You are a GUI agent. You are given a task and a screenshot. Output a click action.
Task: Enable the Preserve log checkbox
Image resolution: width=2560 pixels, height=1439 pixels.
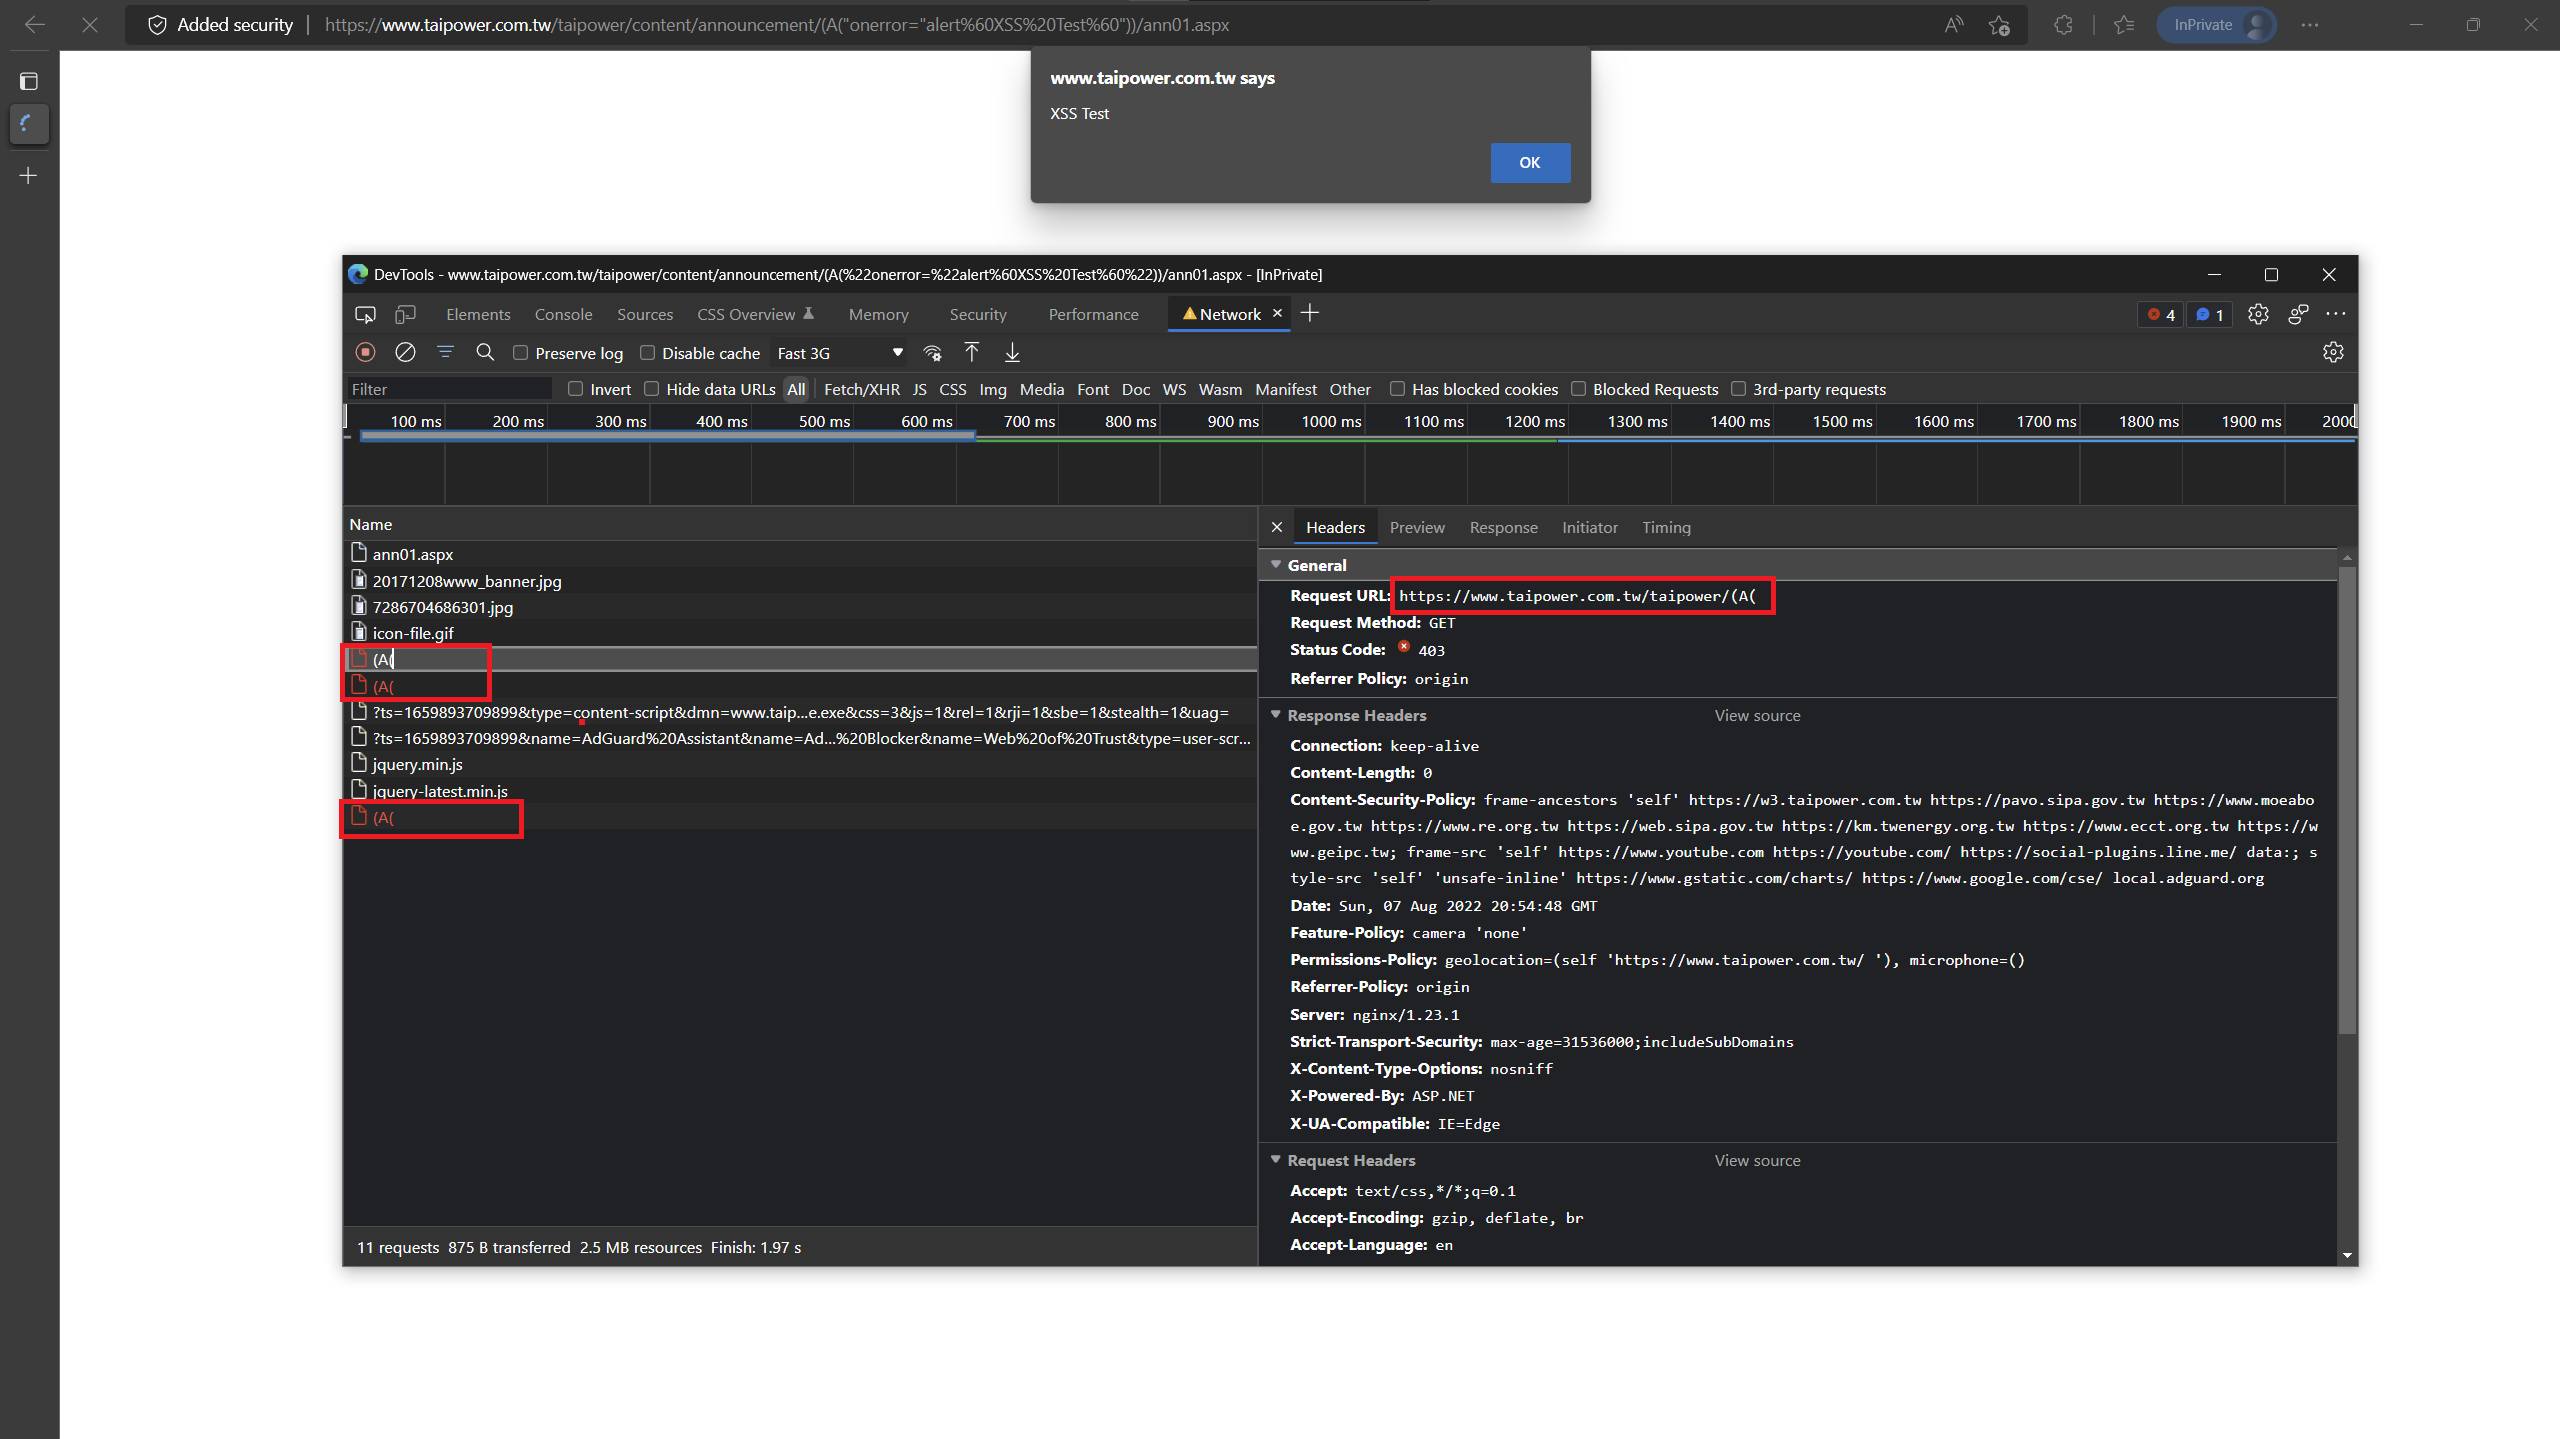click(x=521, y=353)
